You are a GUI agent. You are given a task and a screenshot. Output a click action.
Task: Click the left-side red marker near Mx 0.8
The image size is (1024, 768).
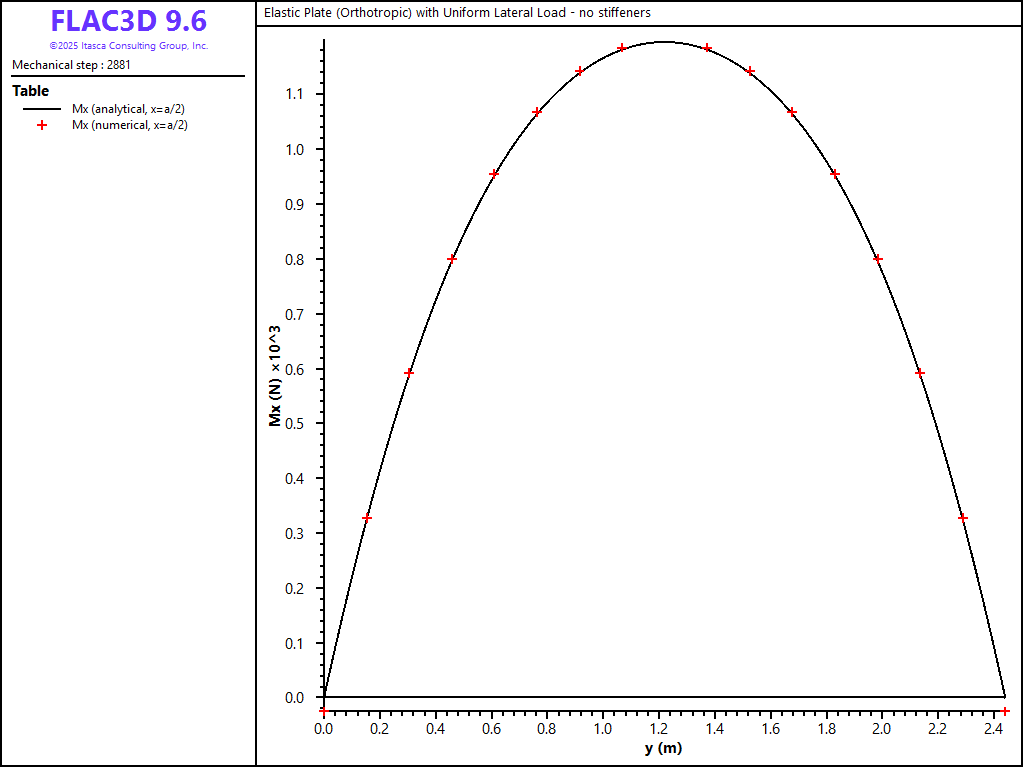click(x=452, y=259)
